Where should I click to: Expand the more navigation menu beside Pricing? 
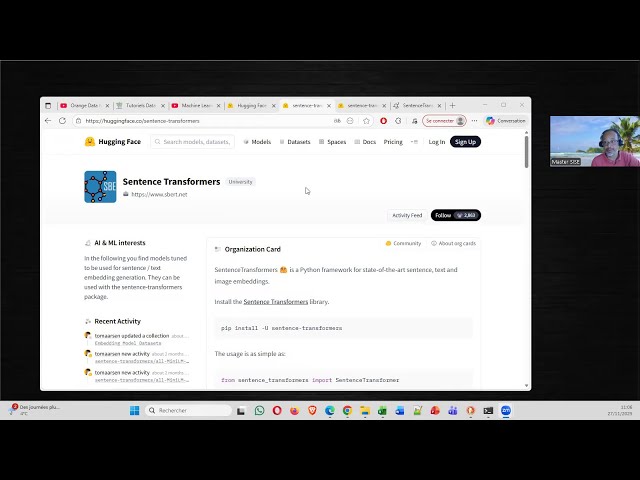[x=414, y=142]
